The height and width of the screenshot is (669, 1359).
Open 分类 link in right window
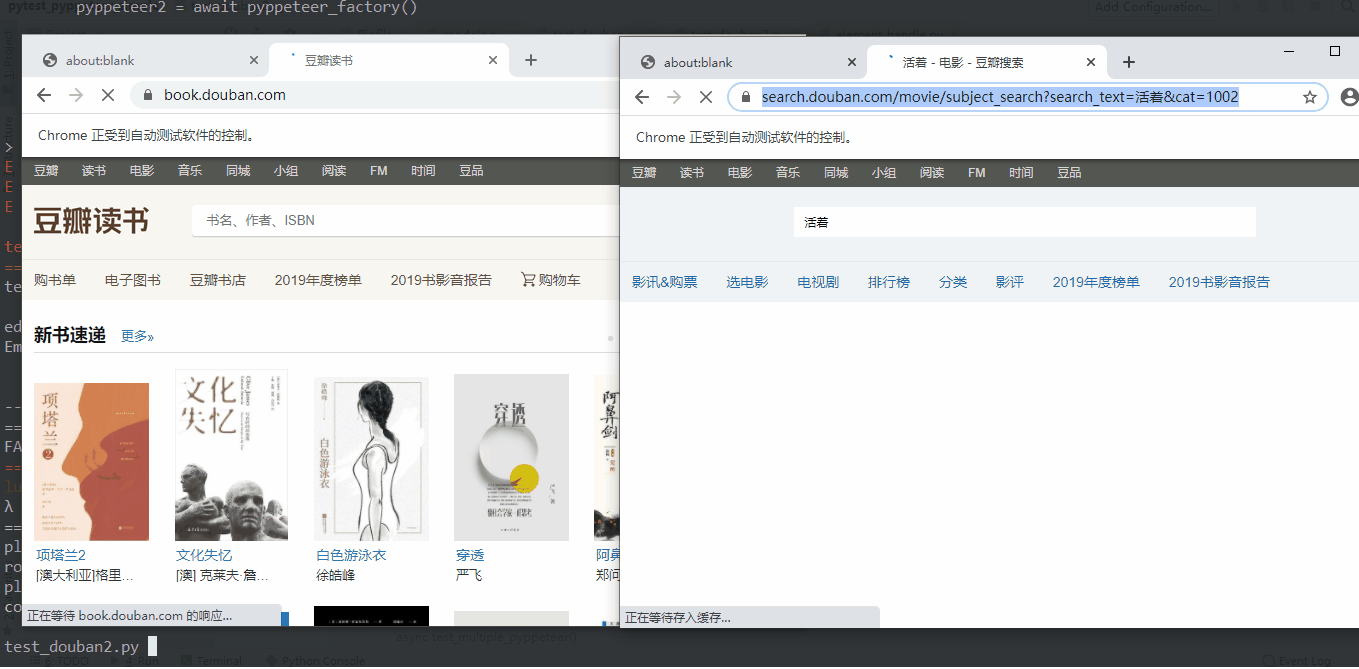[953, 282]
